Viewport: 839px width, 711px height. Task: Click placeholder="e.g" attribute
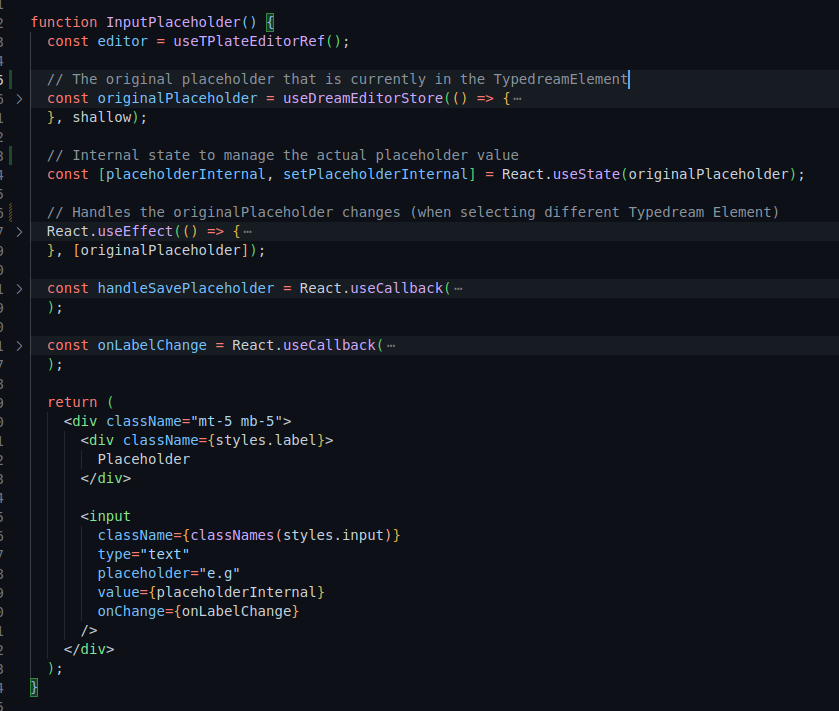click(169, 573)
